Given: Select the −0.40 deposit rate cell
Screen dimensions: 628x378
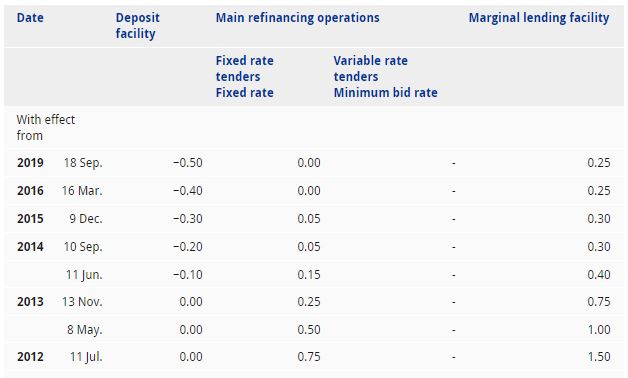Looking at the screenshot, I should tap(188, 191).
